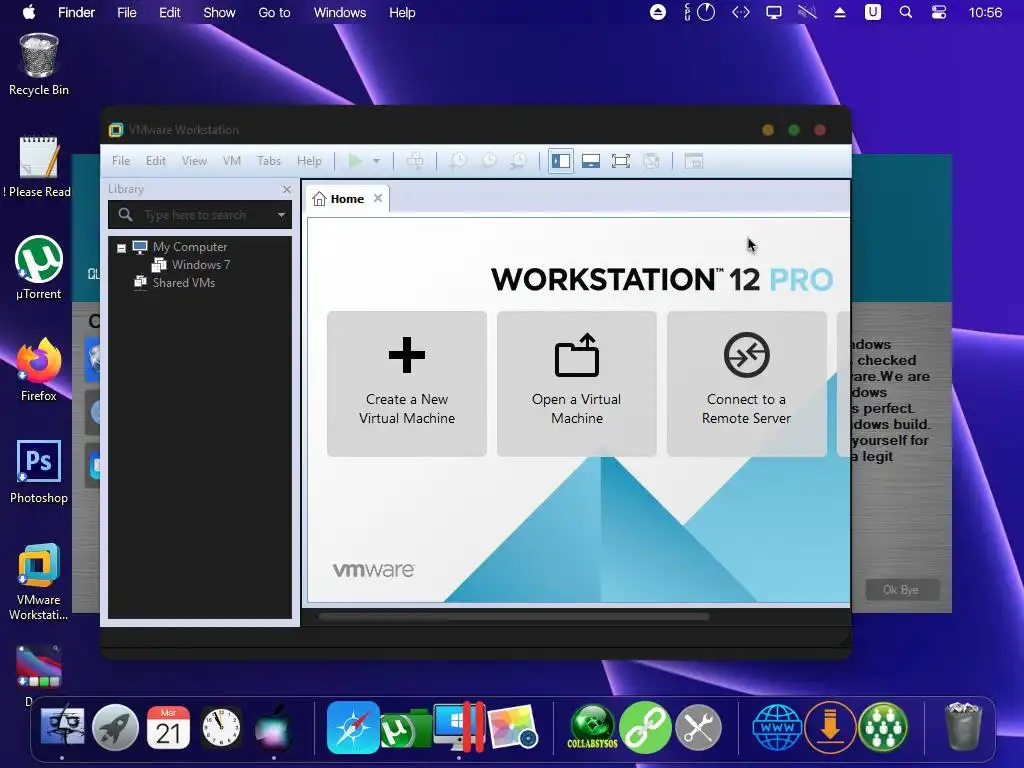
Task: Click Create a New Virtual Machine
Action: (407, 384)
